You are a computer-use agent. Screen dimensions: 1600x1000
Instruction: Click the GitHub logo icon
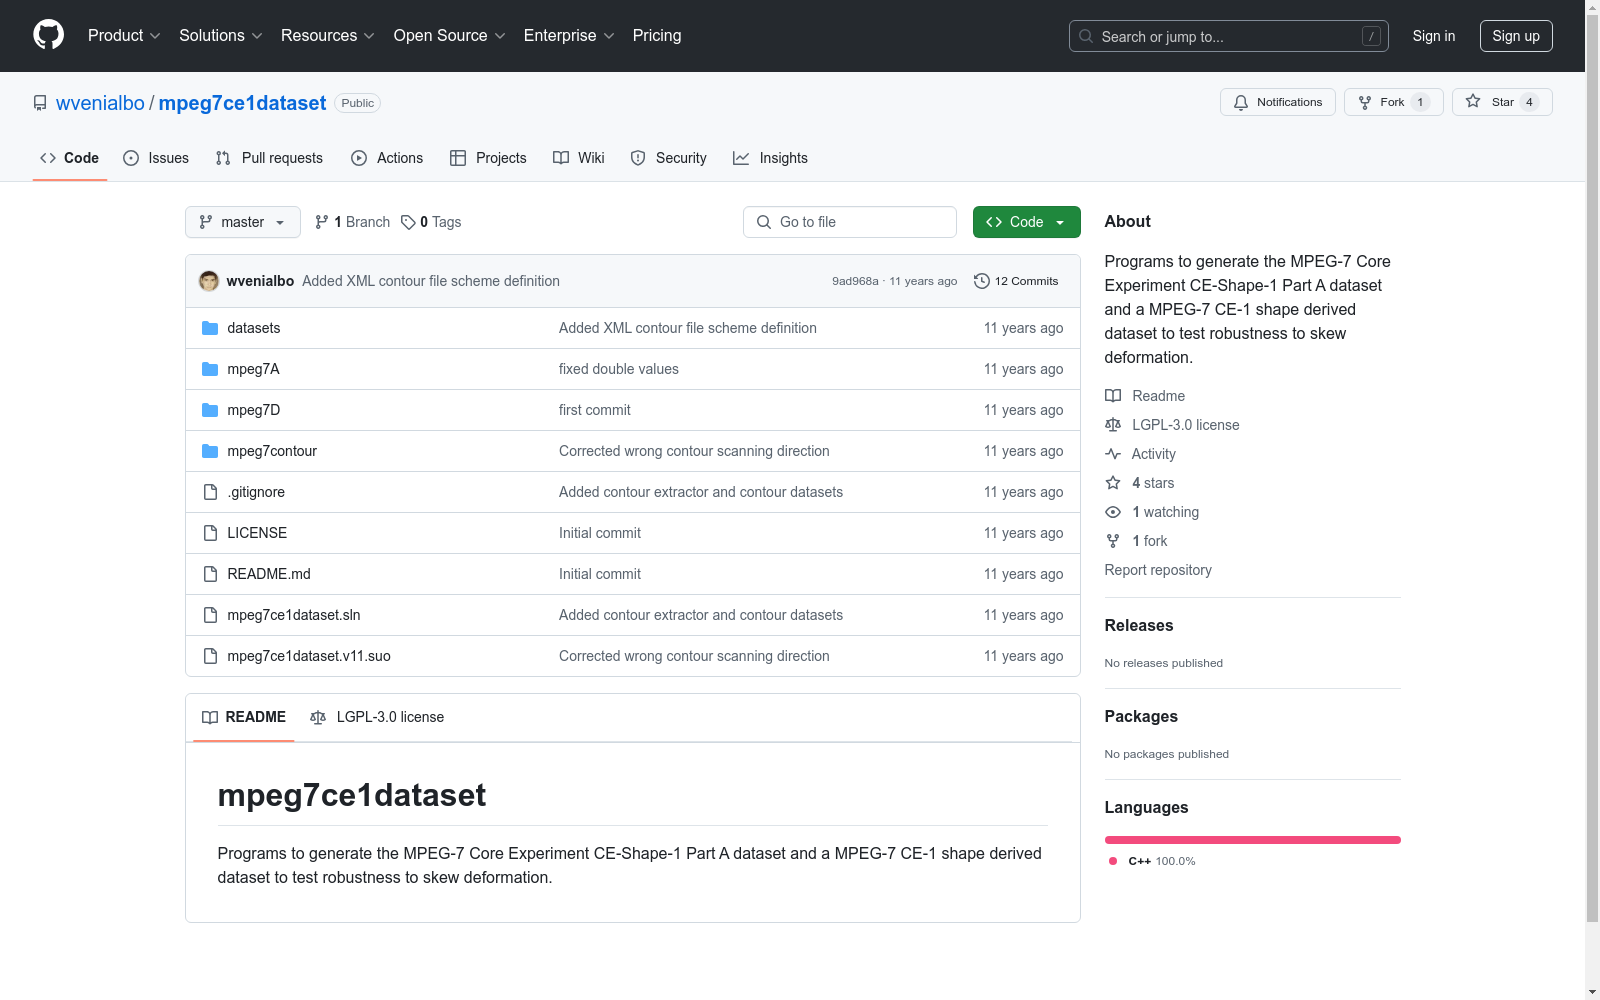(48, 35)
